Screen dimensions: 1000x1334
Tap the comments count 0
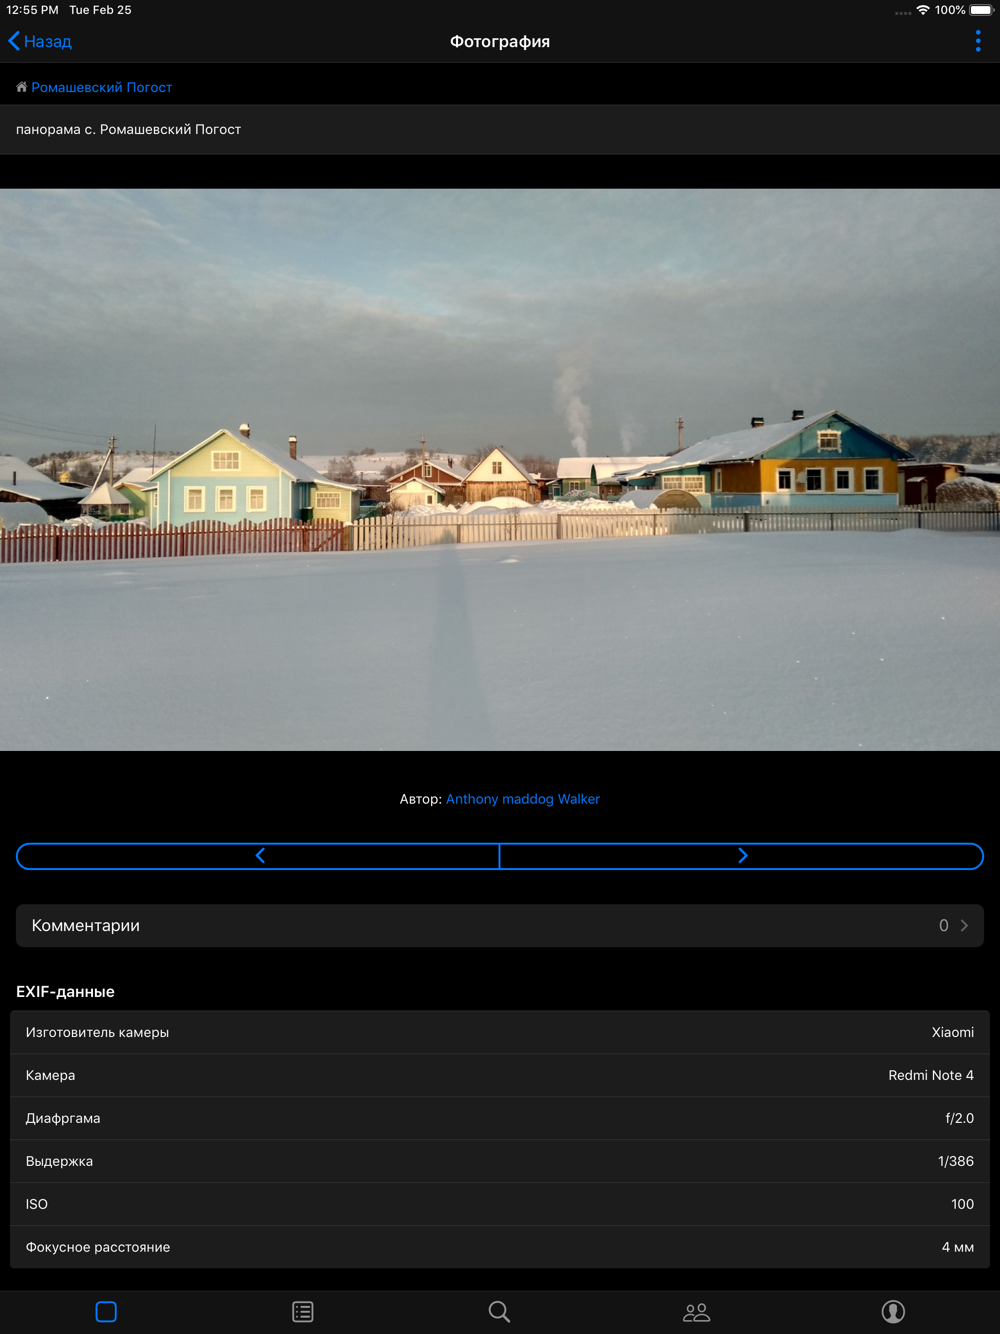[x=943, y=926]
